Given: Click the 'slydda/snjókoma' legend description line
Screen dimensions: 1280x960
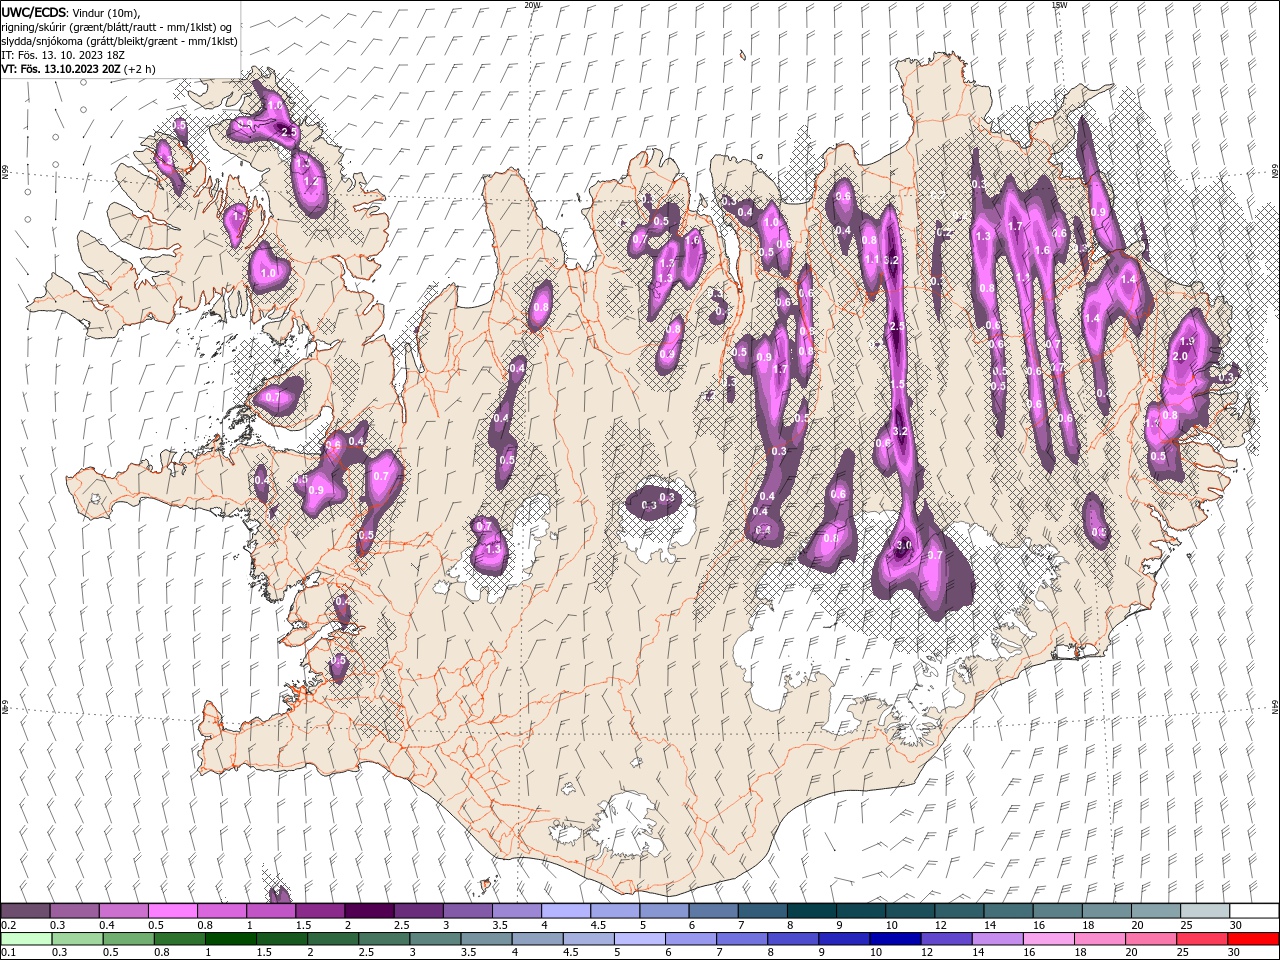Looking at the screenshot, I should tap(119, 41).
